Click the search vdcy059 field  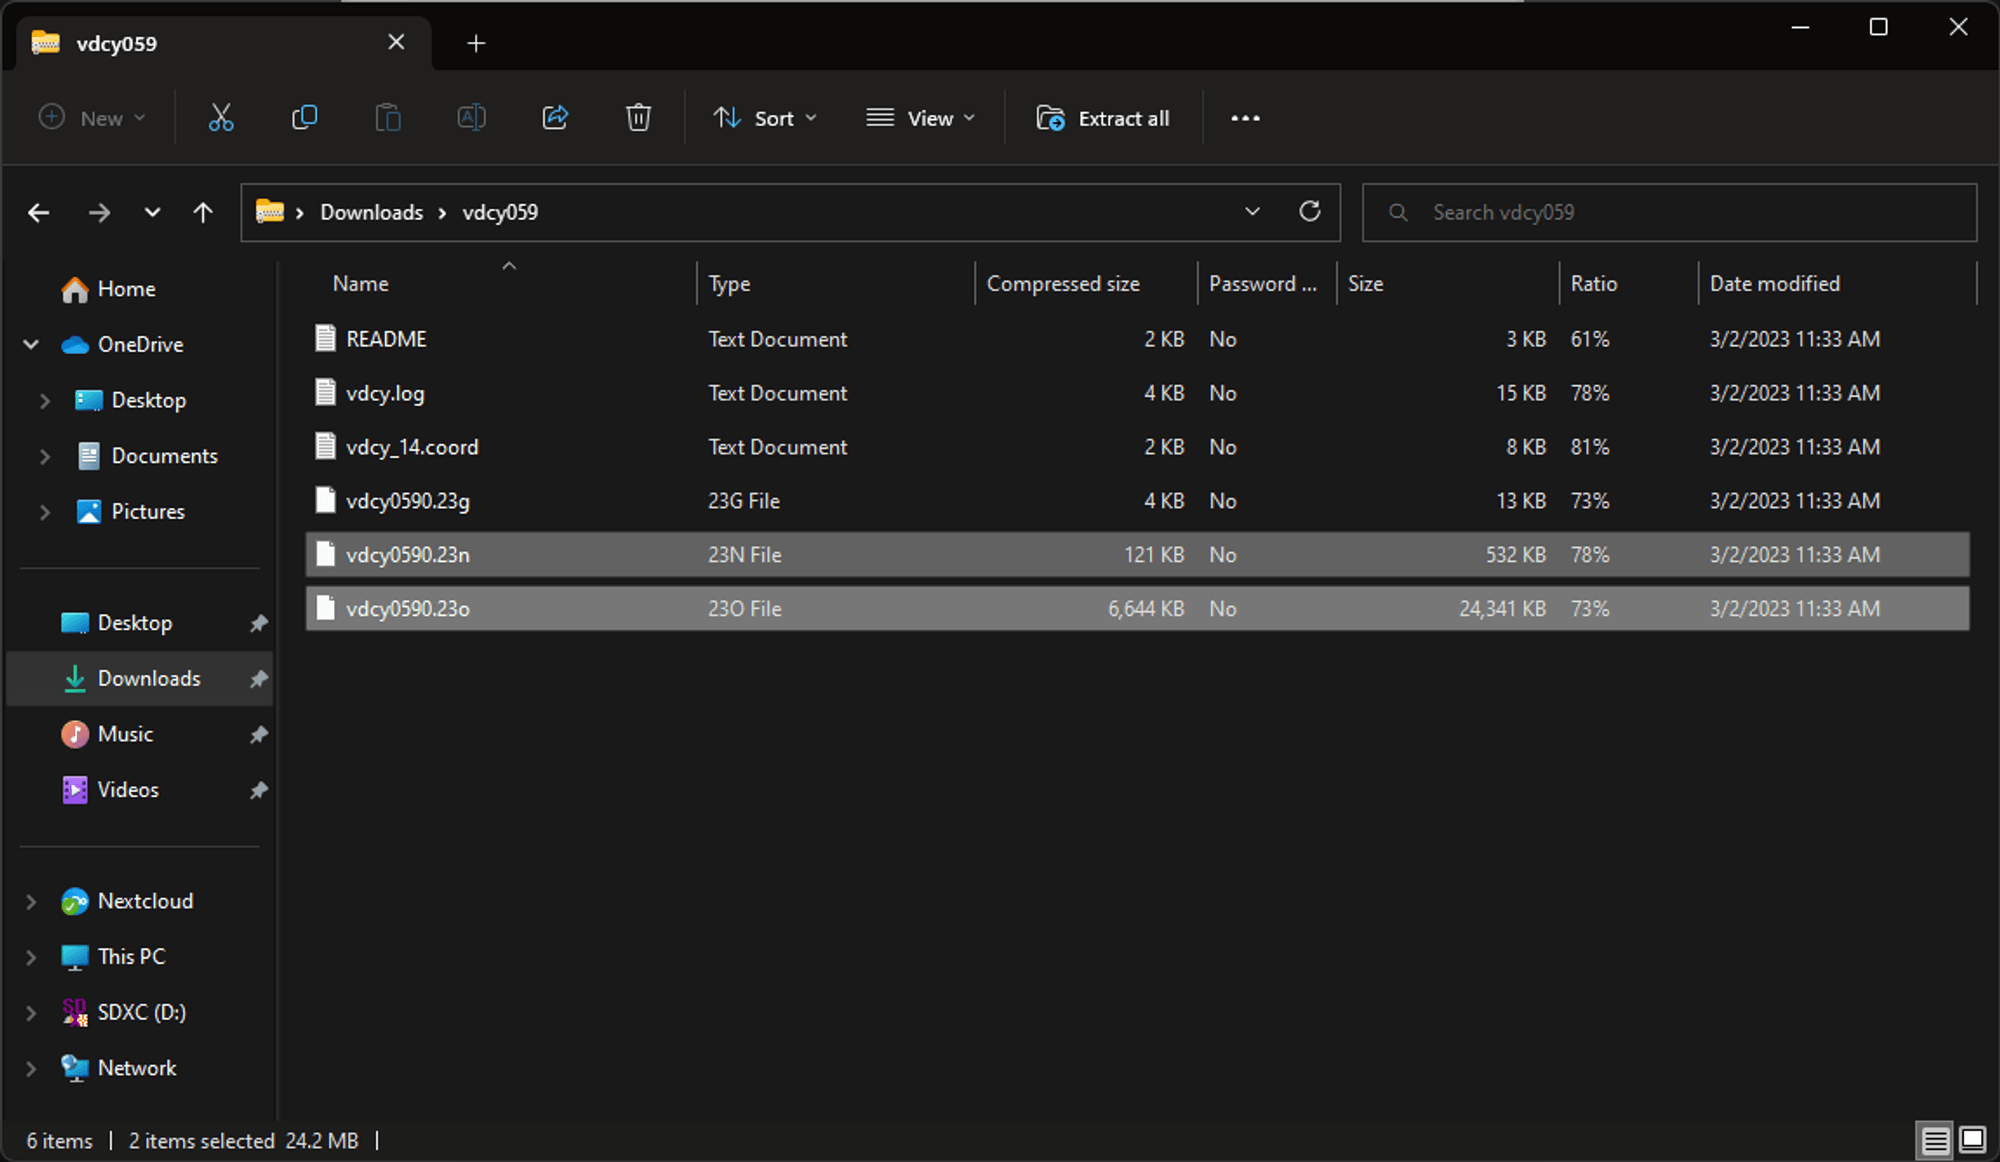pos(1670,212)
